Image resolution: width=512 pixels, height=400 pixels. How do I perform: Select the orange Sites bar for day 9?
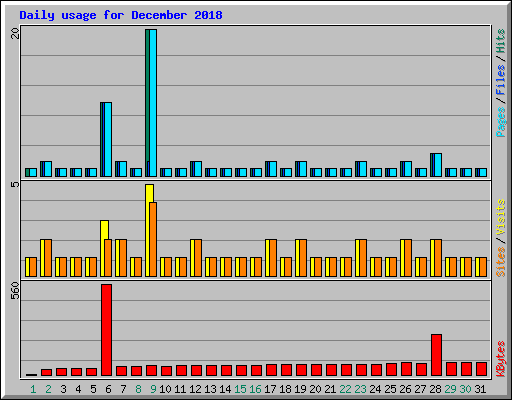pos(153,239)
